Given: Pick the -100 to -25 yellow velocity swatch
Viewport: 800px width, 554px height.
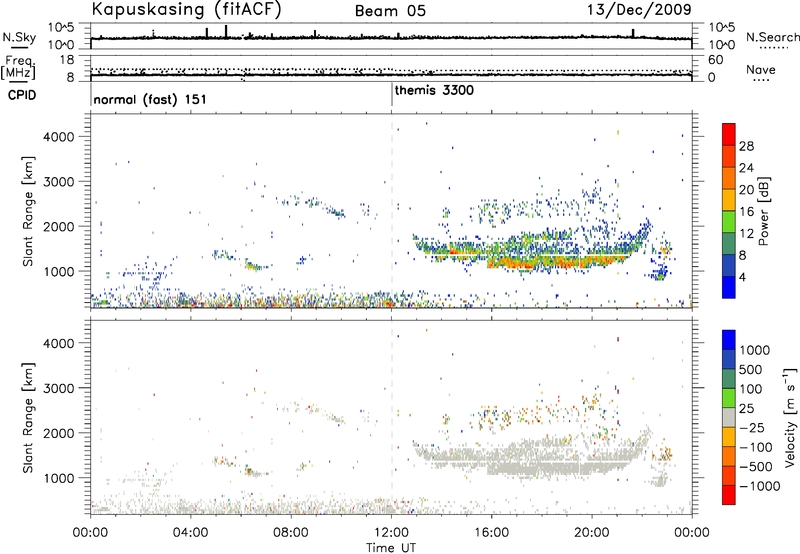Looking at the screenshot, I should pyautogui.click(x=729, y=437).
